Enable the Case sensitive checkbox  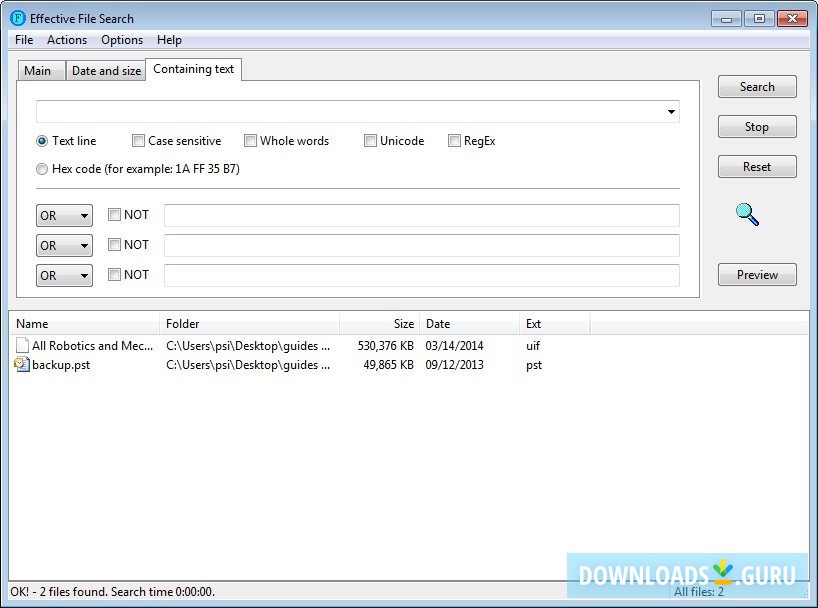(x=138, y=140)
